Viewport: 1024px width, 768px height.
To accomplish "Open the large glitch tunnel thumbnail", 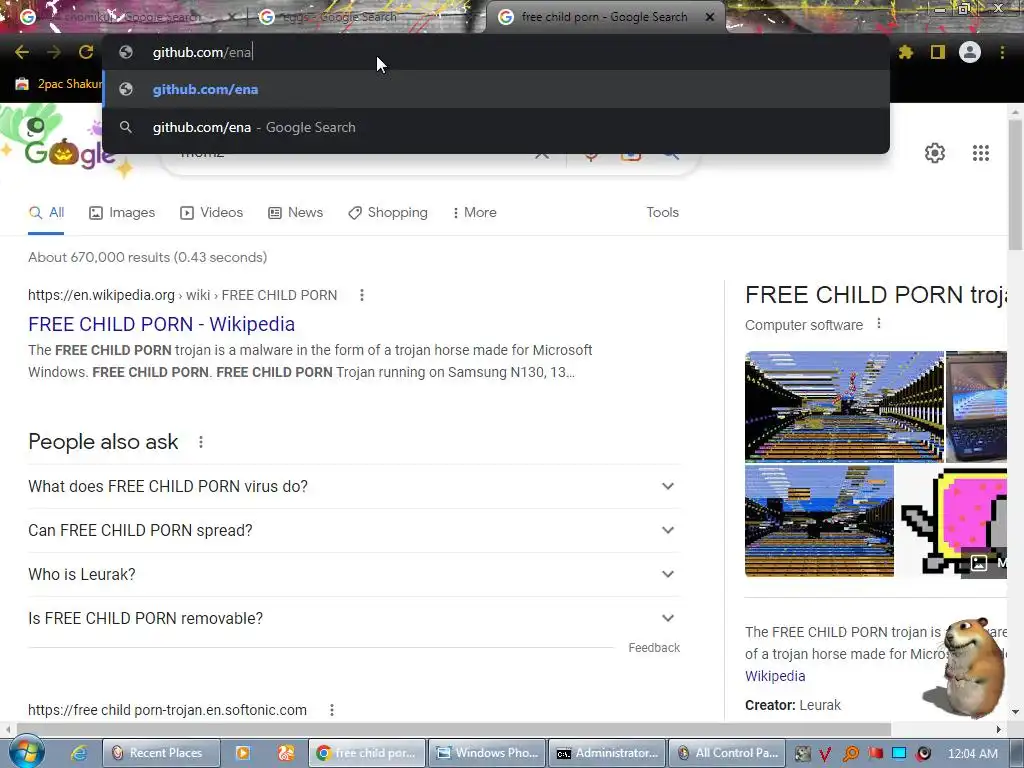I will tap(844, 406).
